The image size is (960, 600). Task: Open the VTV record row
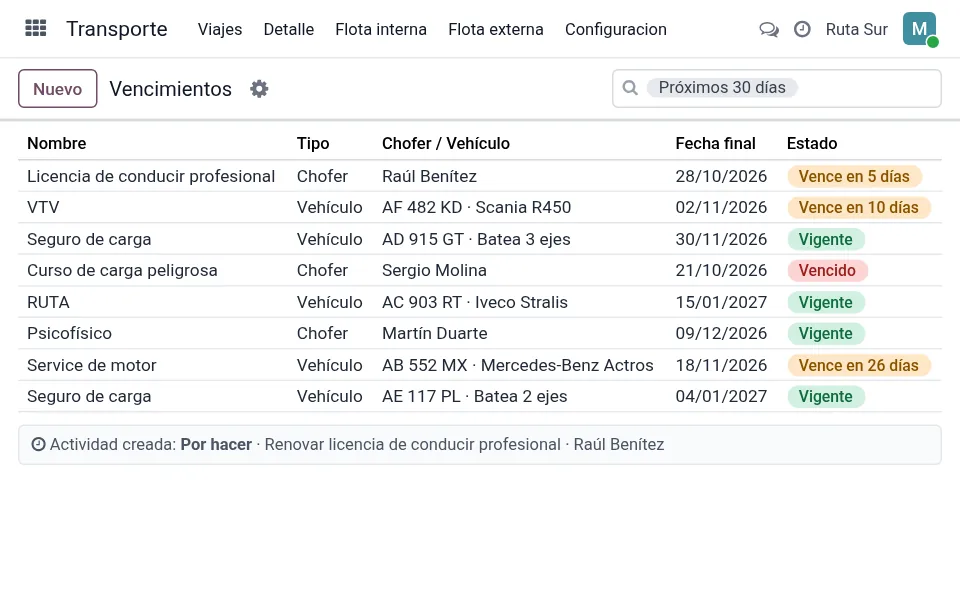[x=480, y=208]
